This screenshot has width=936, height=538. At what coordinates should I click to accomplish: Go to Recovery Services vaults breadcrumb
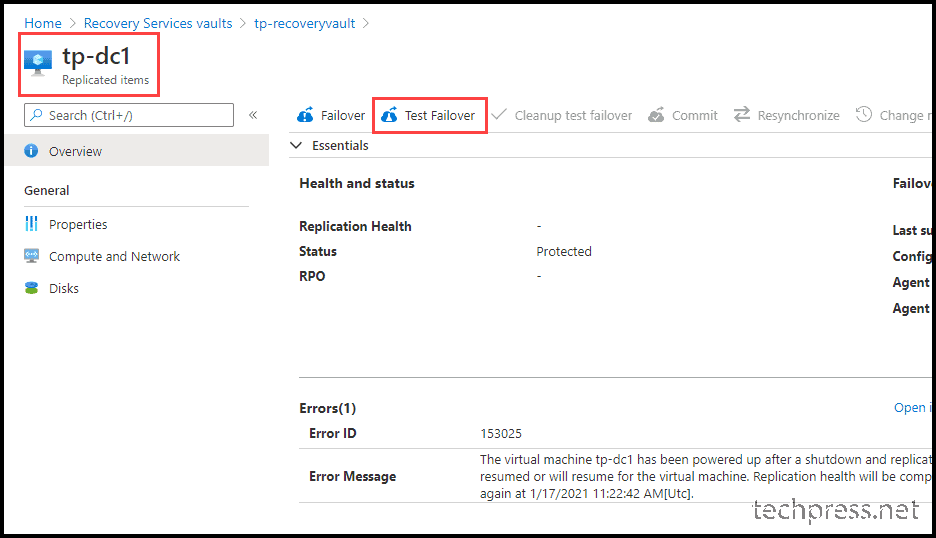[x=158, y=23]
